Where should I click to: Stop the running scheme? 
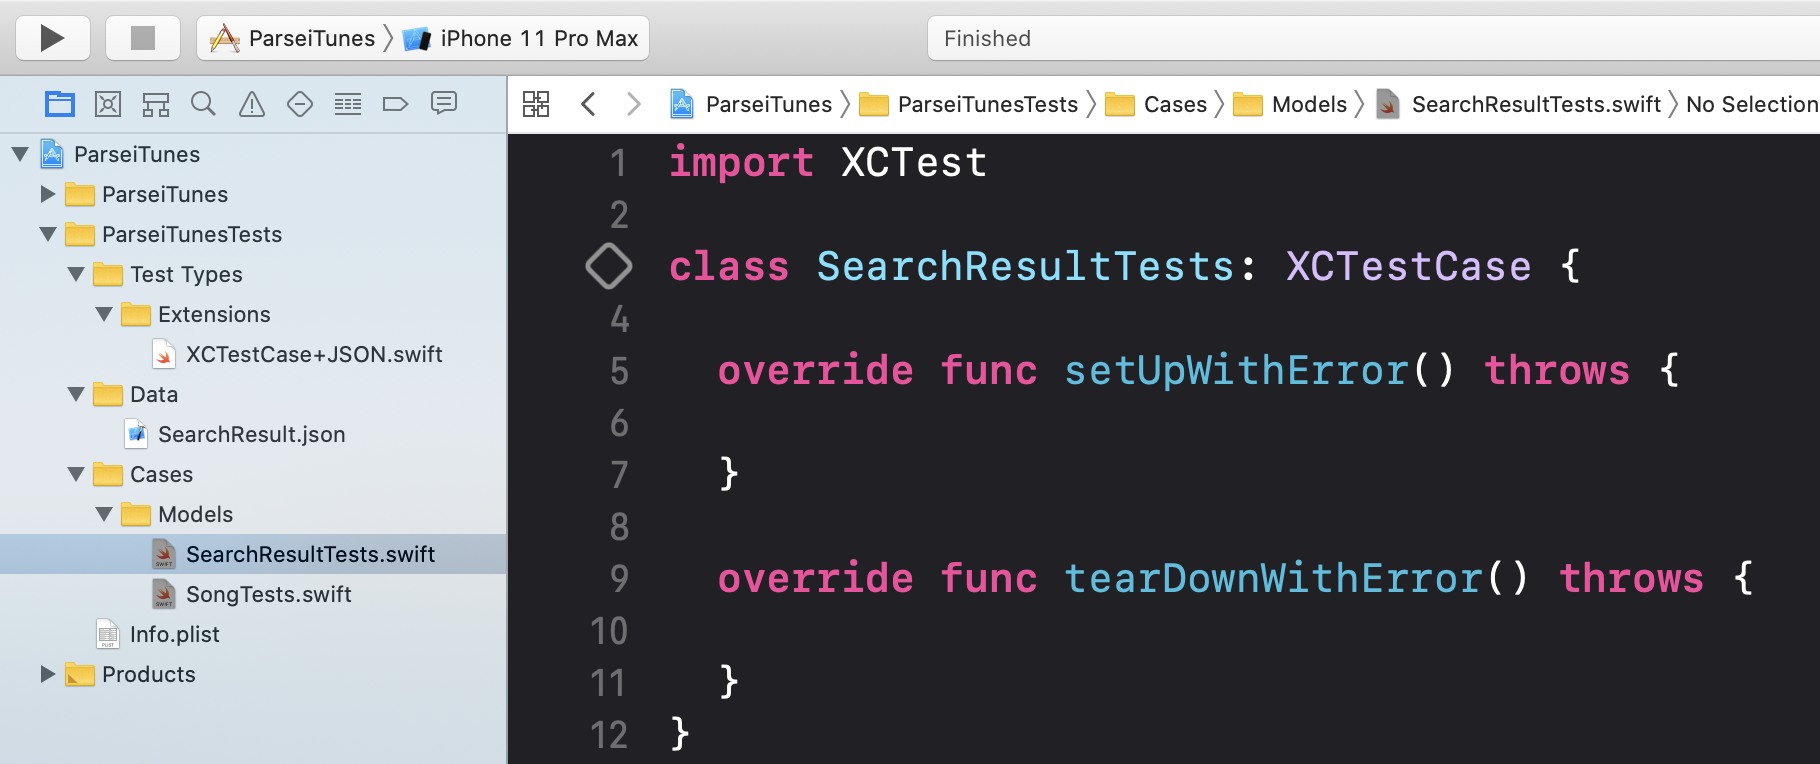pos(143,38)
